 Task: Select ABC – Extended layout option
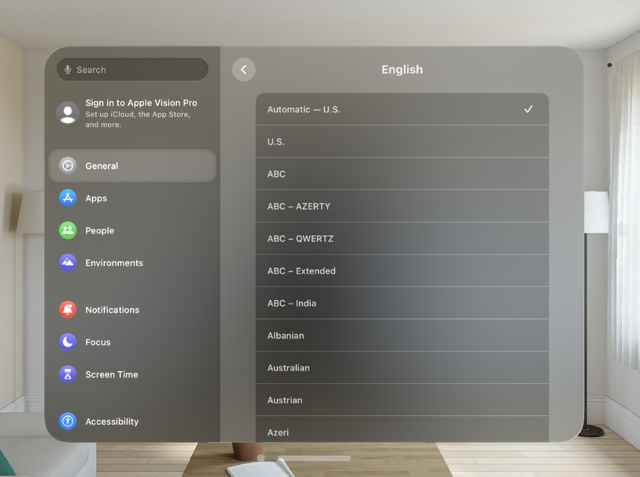(401, 271)
